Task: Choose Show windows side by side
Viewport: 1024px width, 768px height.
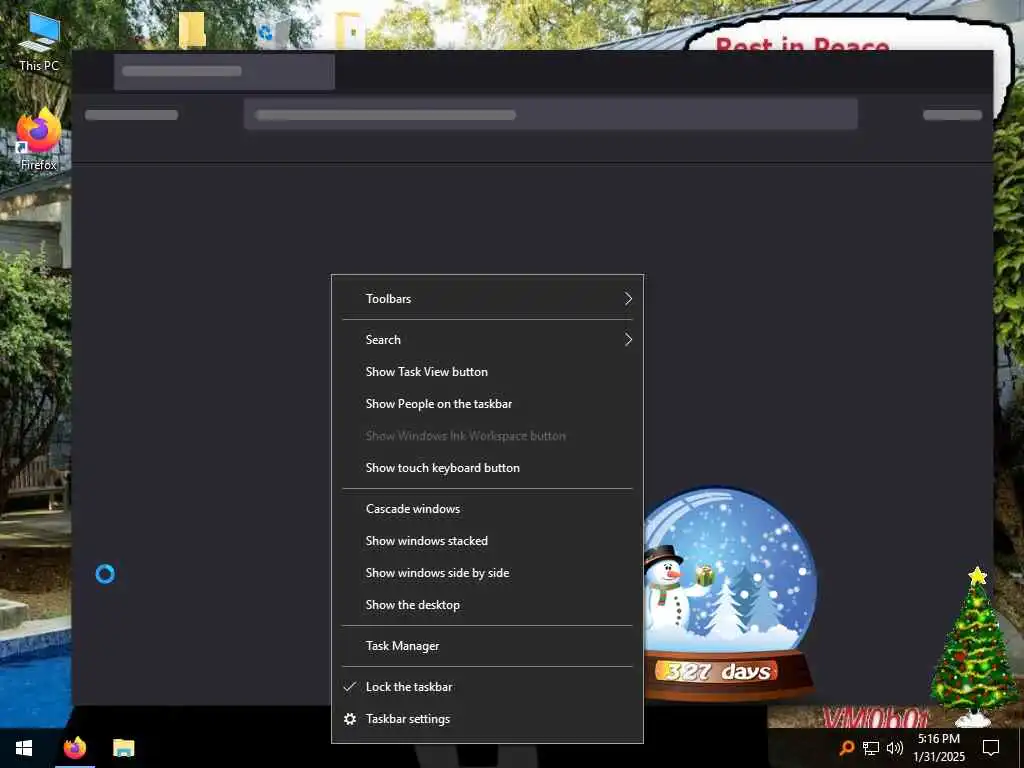Action: pos(487,573)
